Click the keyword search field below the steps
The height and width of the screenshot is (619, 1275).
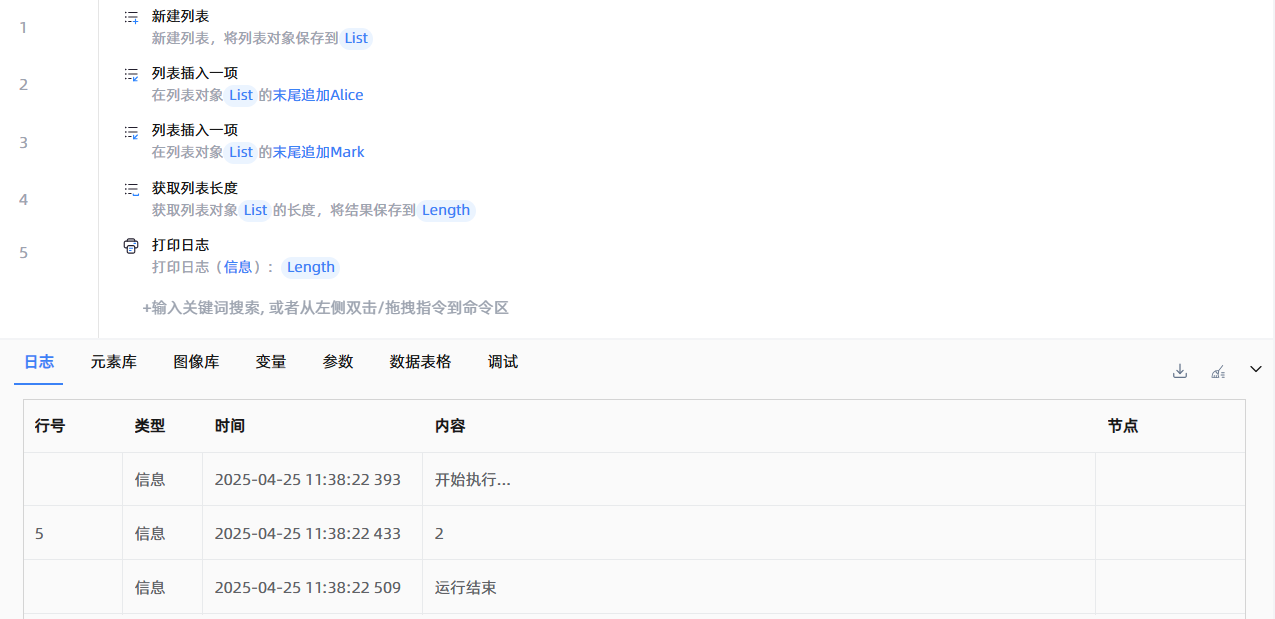coord(326,308)
